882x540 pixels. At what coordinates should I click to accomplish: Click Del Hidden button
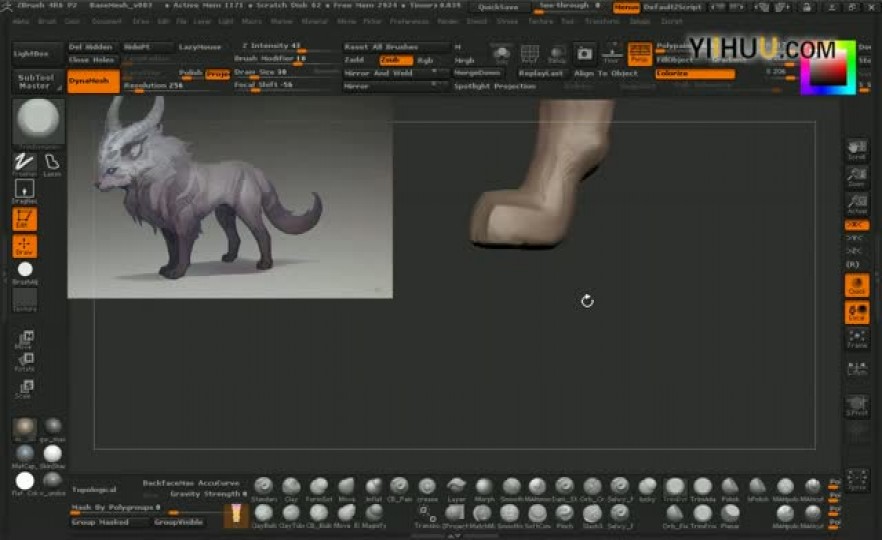pos(92,47)
